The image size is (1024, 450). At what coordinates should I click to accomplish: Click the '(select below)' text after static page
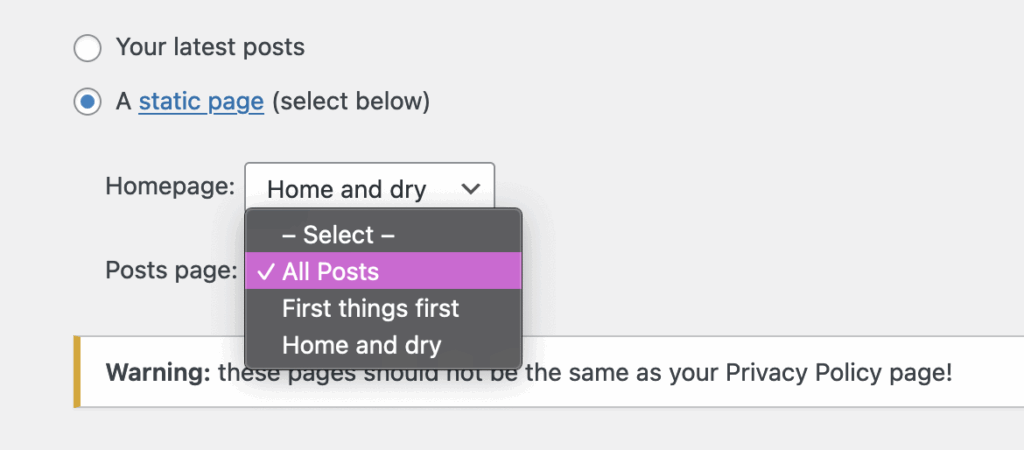350,102
